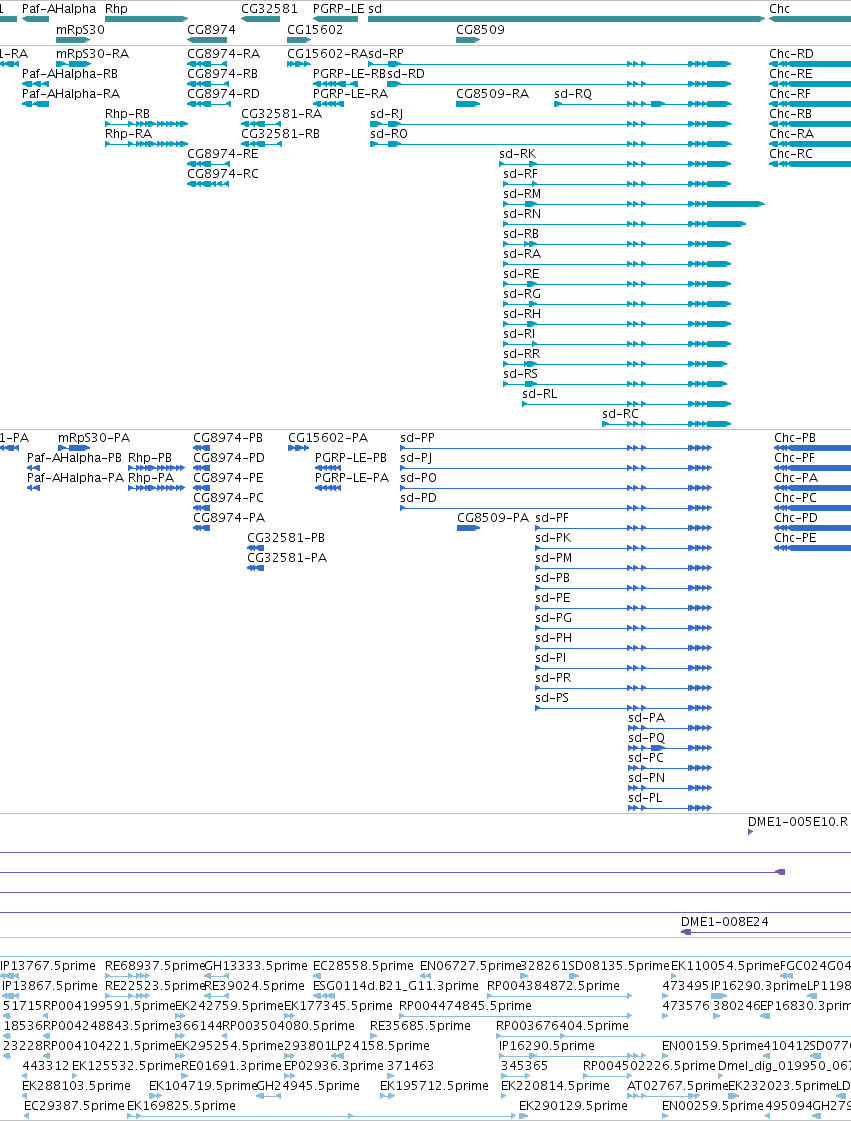The height and width of the screenshot is (1121, 851).
Task: Click the Chc gene label
Action: (x=779, y=9)
